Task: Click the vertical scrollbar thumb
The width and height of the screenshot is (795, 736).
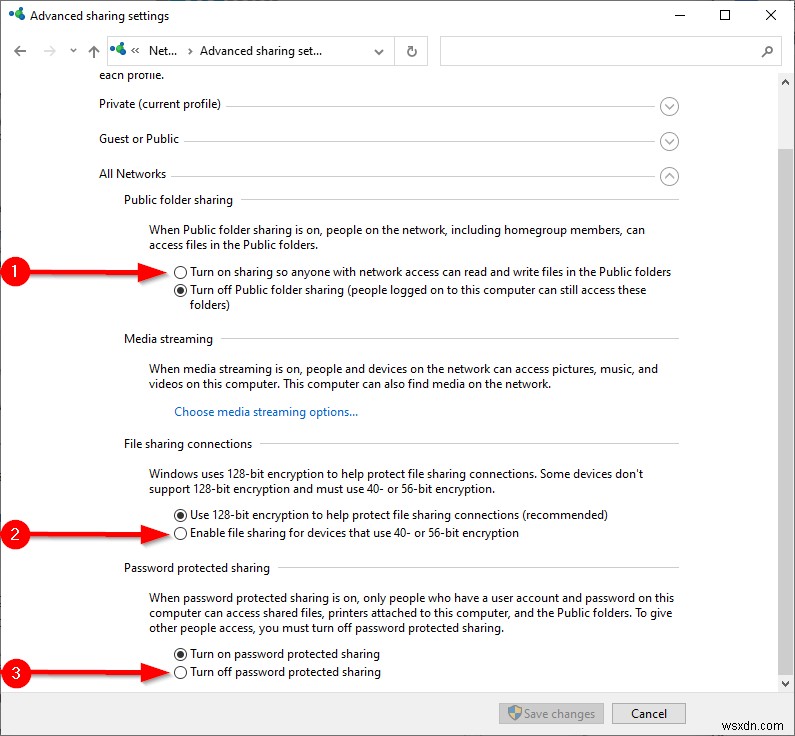Action: (785, 412)
